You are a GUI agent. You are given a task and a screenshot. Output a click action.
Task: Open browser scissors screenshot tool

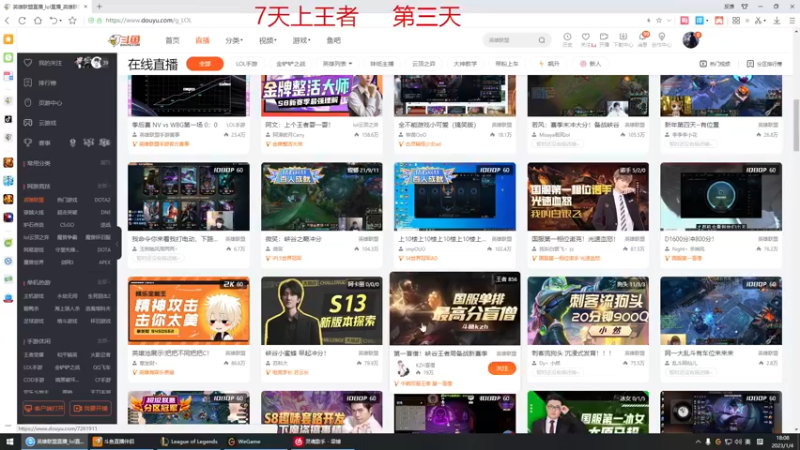coord(758,20)
